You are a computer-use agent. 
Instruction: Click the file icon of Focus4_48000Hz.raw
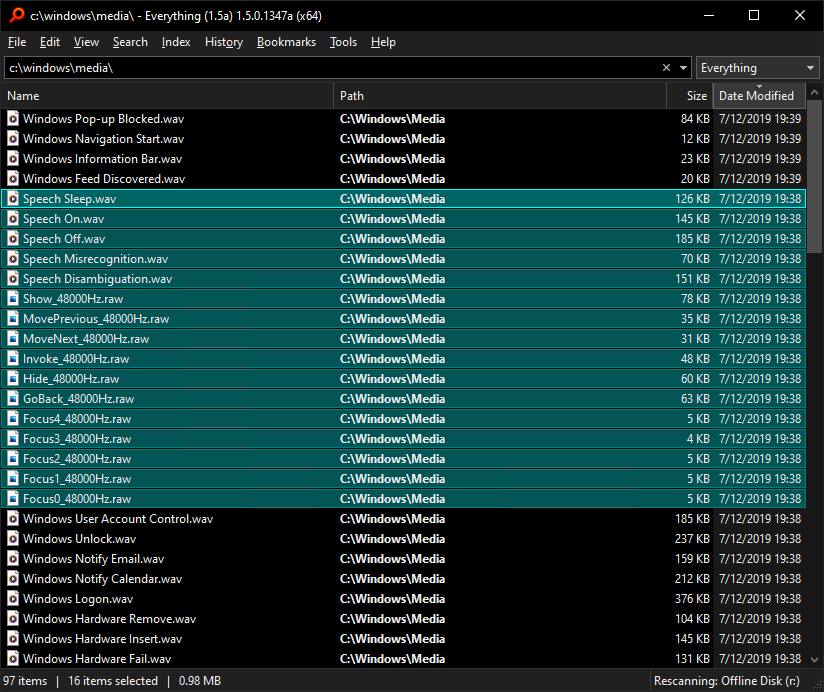pyautogui.click(x=13, y=418)
